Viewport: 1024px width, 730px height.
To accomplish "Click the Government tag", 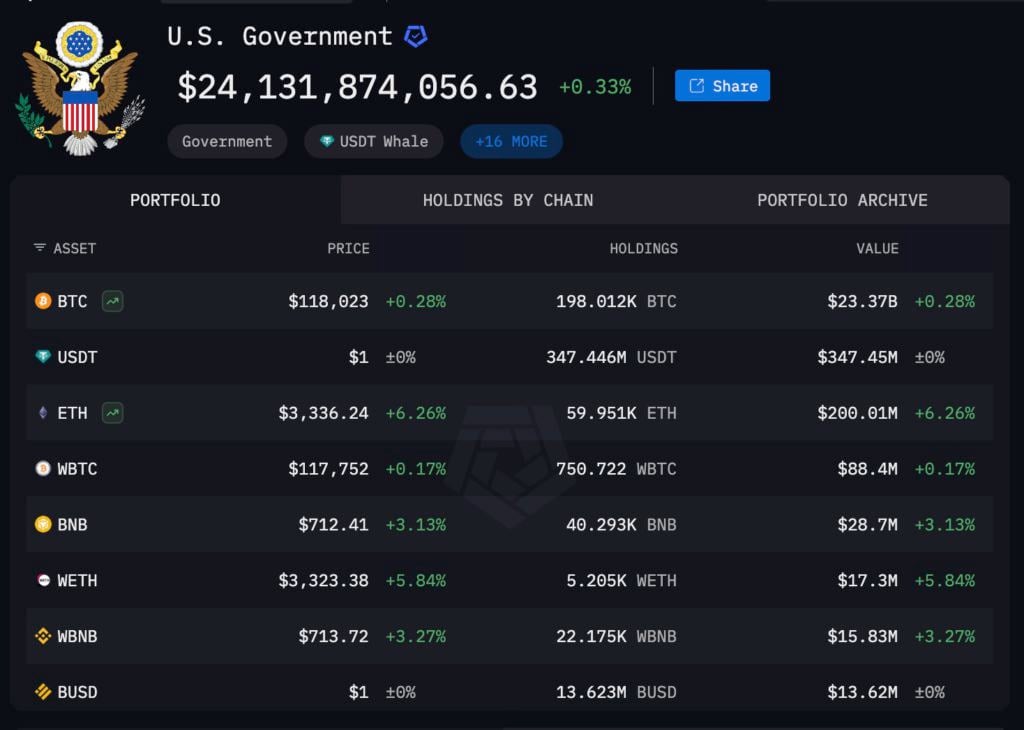I will [227, 142].
